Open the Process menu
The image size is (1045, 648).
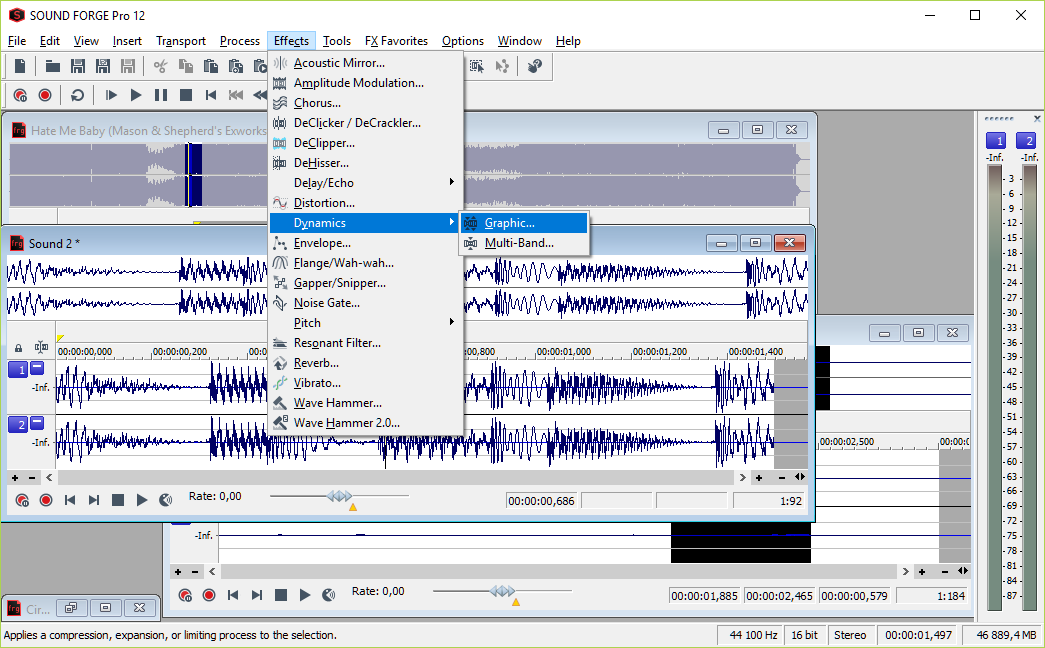point(239,41)
